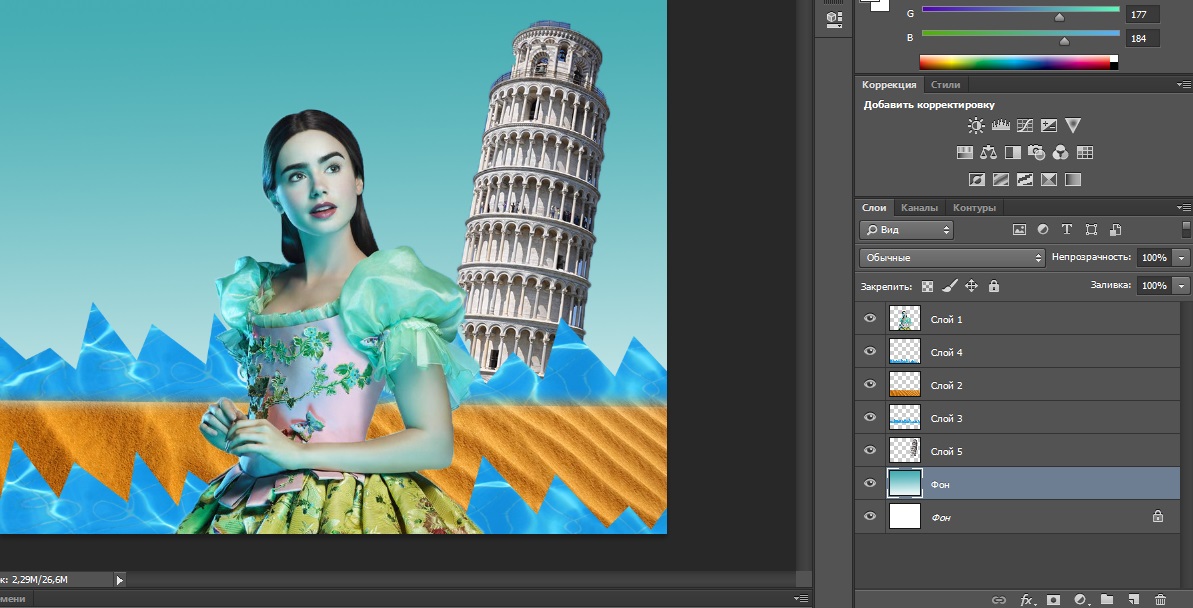Image resolution: width=1193 pixels, height=608 pixels.
Task: Open the Вид layer filter dropdown
Action: 906,229
